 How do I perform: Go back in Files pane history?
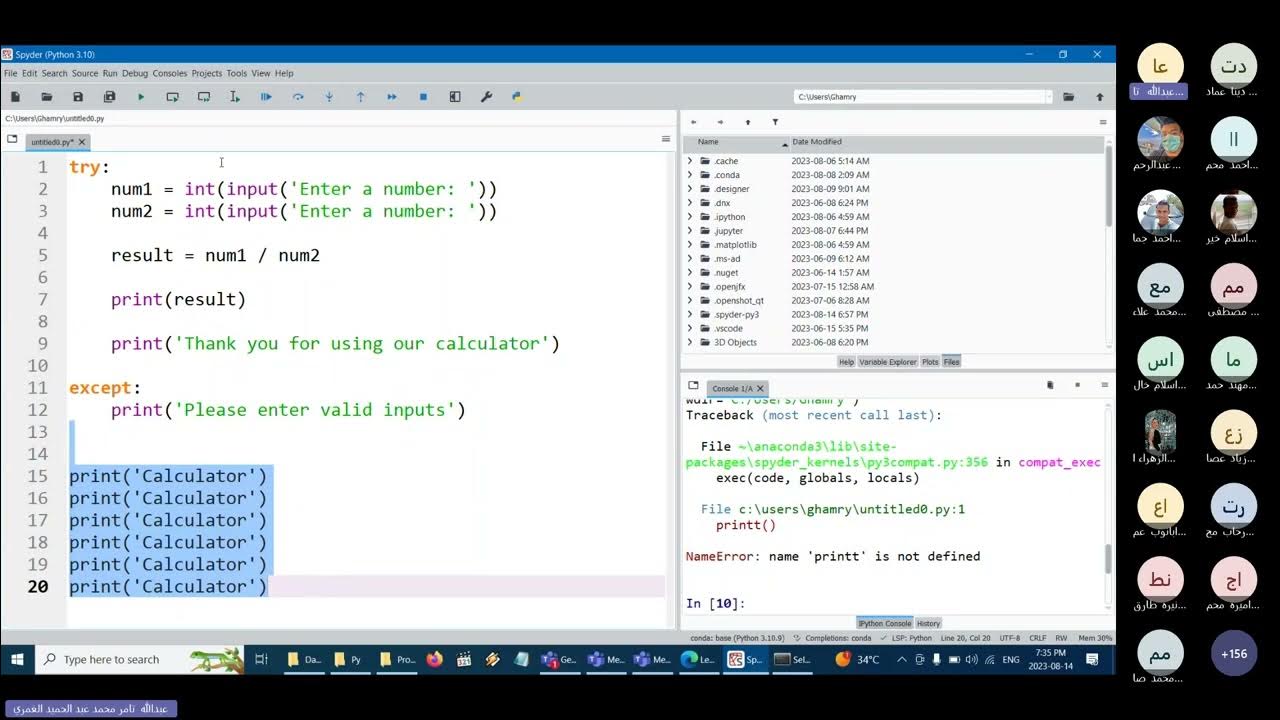click(x=694, y=122)
